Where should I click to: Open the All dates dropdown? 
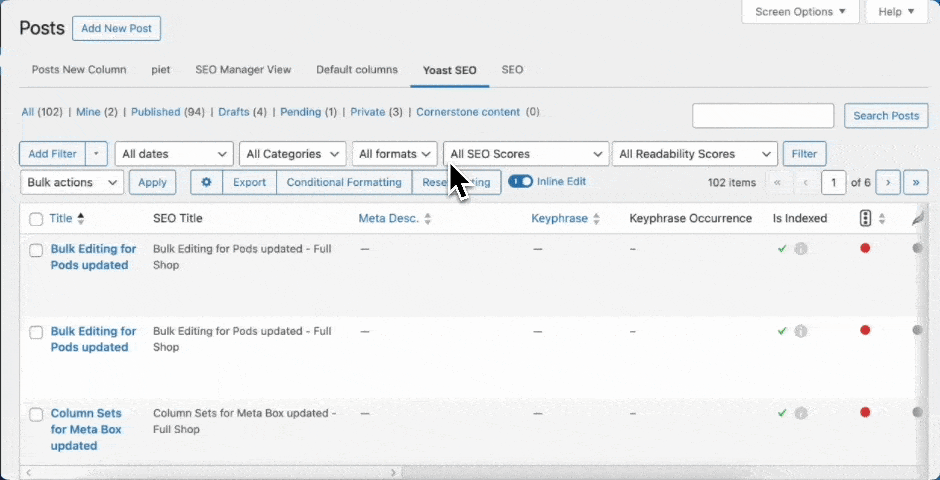tap(174, 154)
